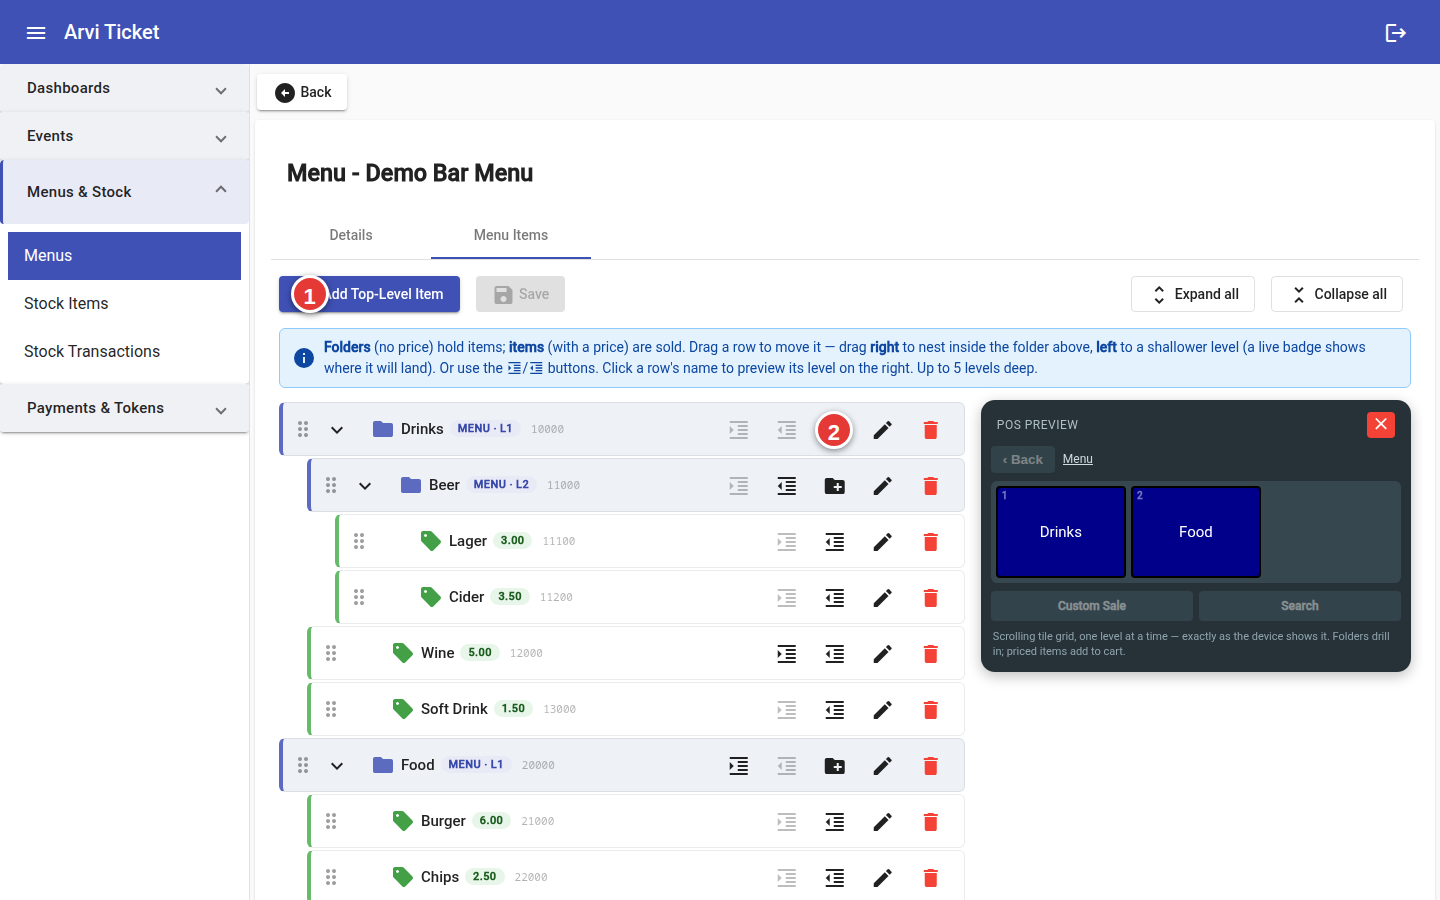This screenshot has width=1440, height=900.
Task: Expand the Payments & Tokens section
Action: pyautogui.click(x=124, y=408)
